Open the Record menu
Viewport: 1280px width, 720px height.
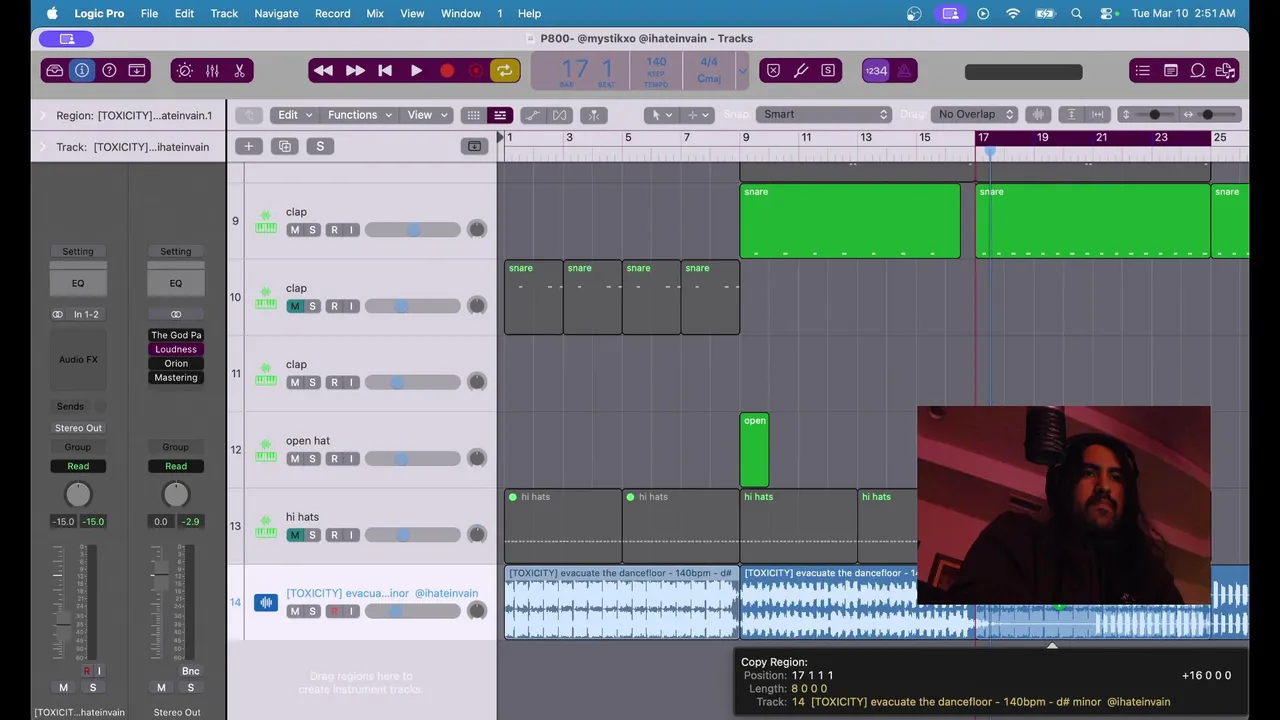pos(332,13)
